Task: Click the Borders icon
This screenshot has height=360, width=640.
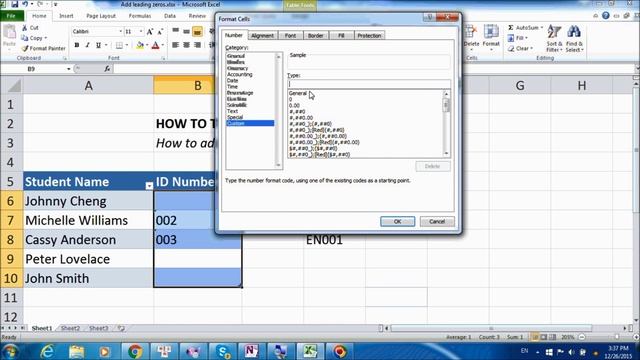Action: pyautogui.click(x=119, y=45)
